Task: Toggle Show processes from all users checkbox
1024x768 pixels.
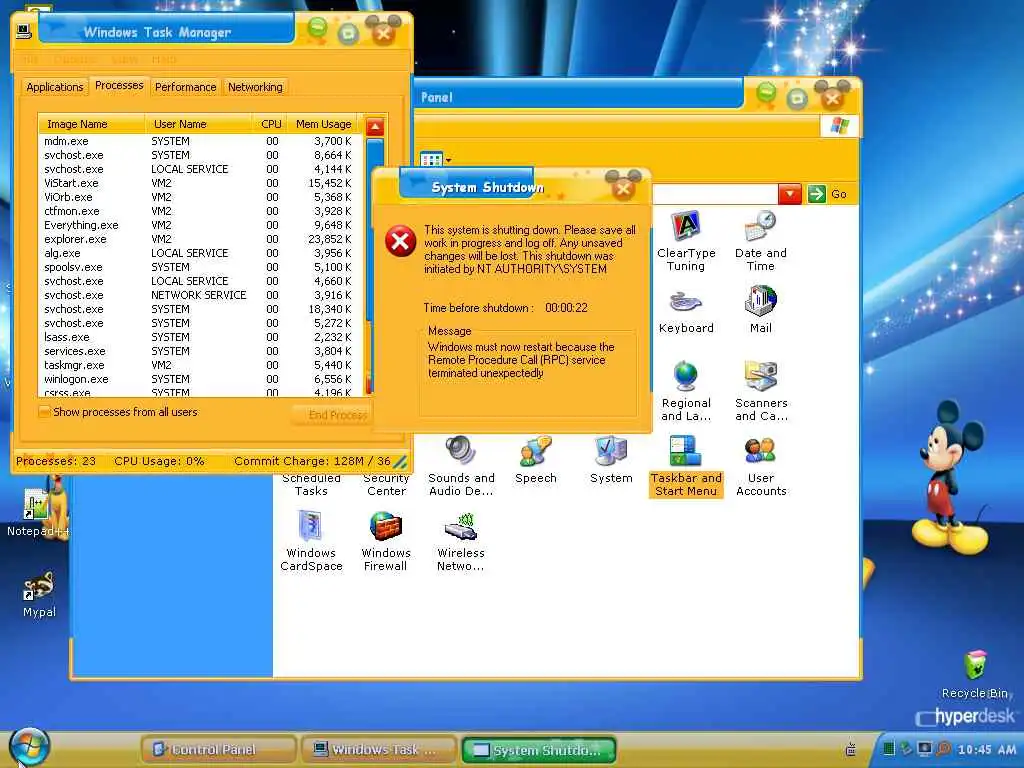Action: [x=44, y=412]
